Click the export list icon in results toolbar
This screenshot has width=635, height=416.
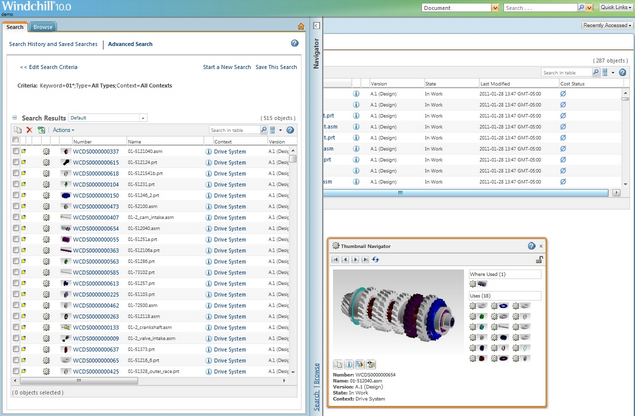tap(40, 130)
